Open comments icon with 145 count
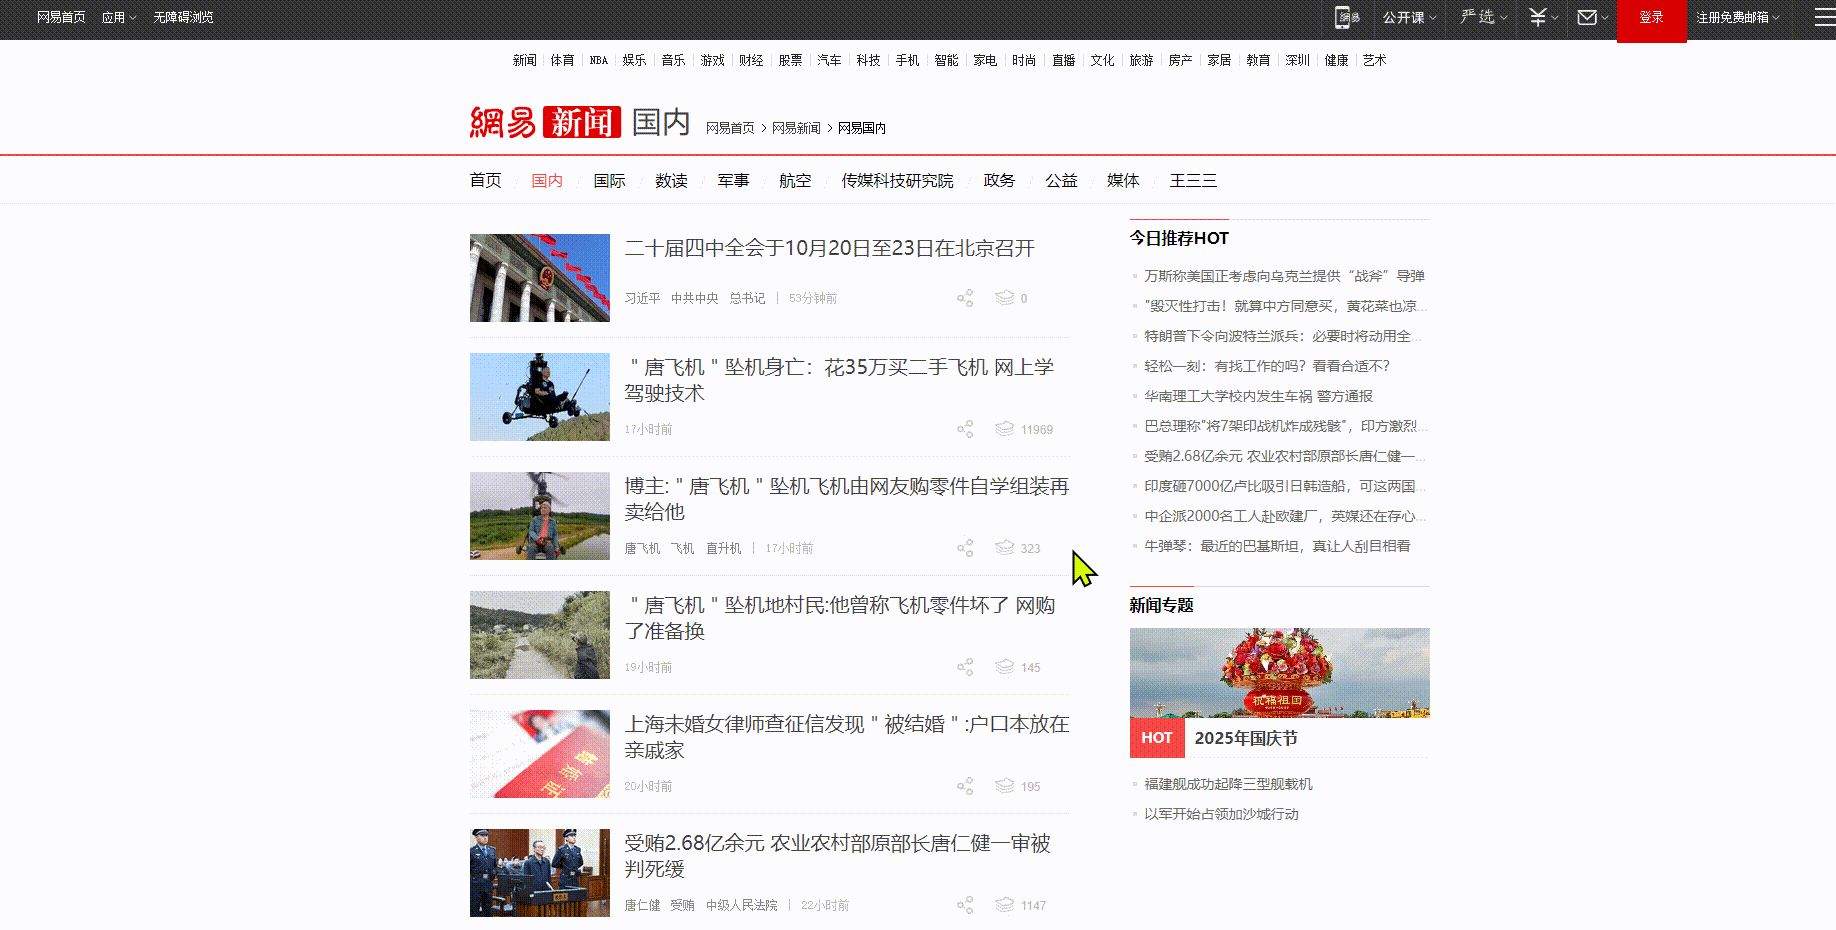The image size is (1836, 930). [1005, 667]
